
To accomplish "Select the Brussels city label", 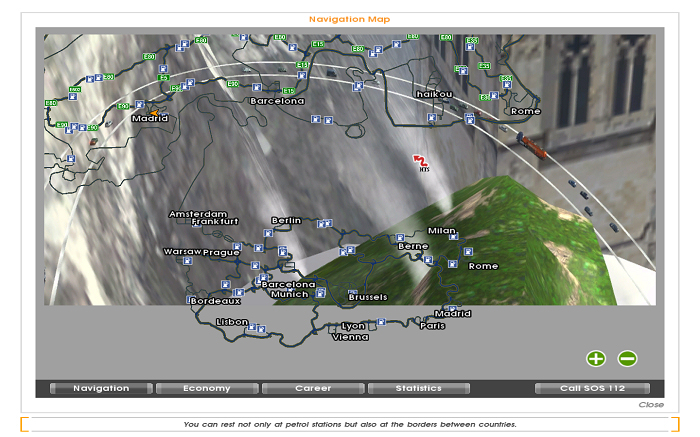I will pyautogui.click(x=368, y=297).
